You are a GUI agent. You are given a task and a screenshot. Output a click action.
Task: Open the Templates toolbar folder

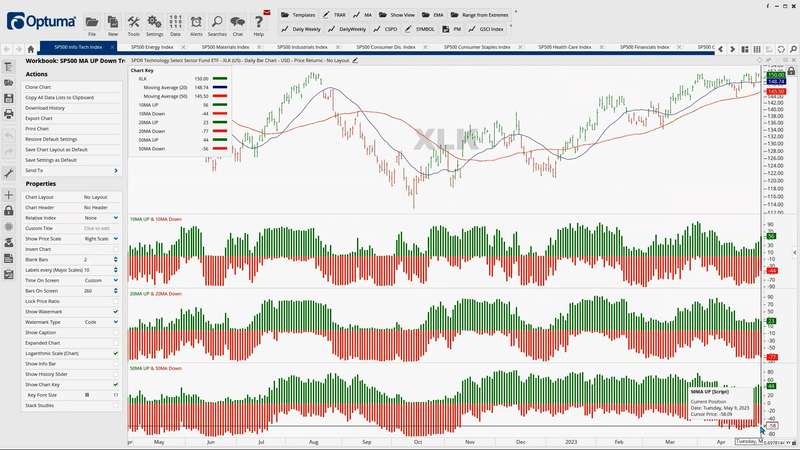tap(298, 15)
